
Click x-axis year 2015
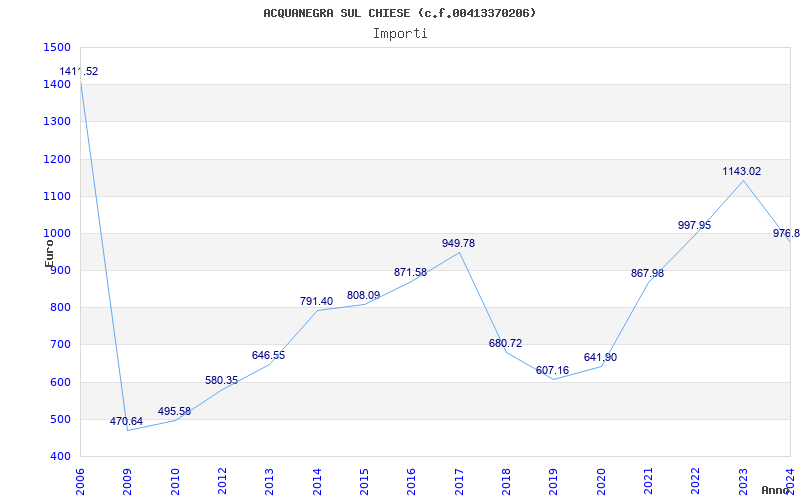coord(364,482)
